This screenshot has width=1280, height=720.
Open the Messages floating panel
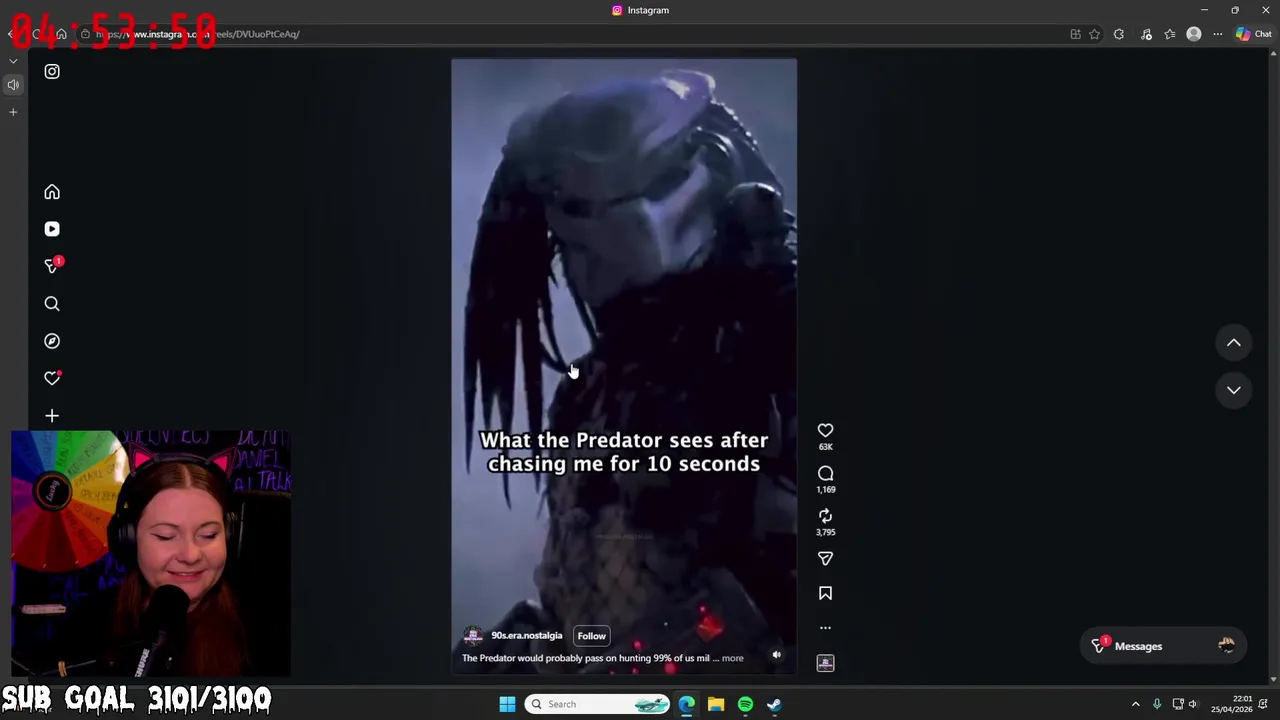(1164, 646)
